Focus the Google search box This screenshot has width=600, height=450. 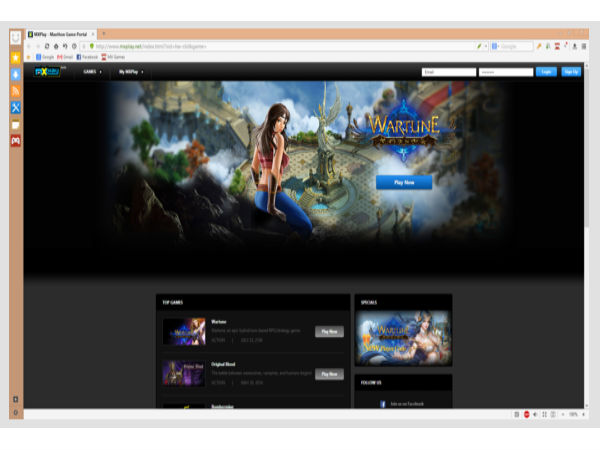click(x=516, y=46)
